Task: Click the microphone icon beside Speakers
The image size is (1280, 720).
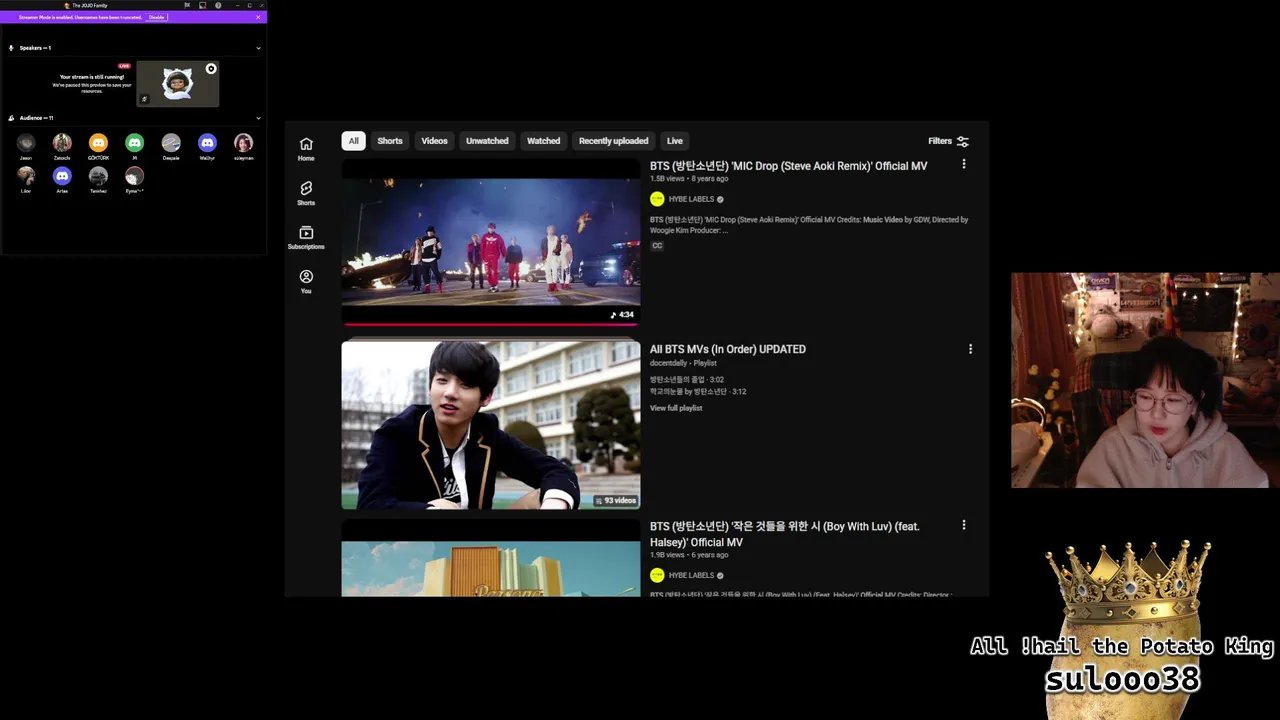Action: point(11,48)
